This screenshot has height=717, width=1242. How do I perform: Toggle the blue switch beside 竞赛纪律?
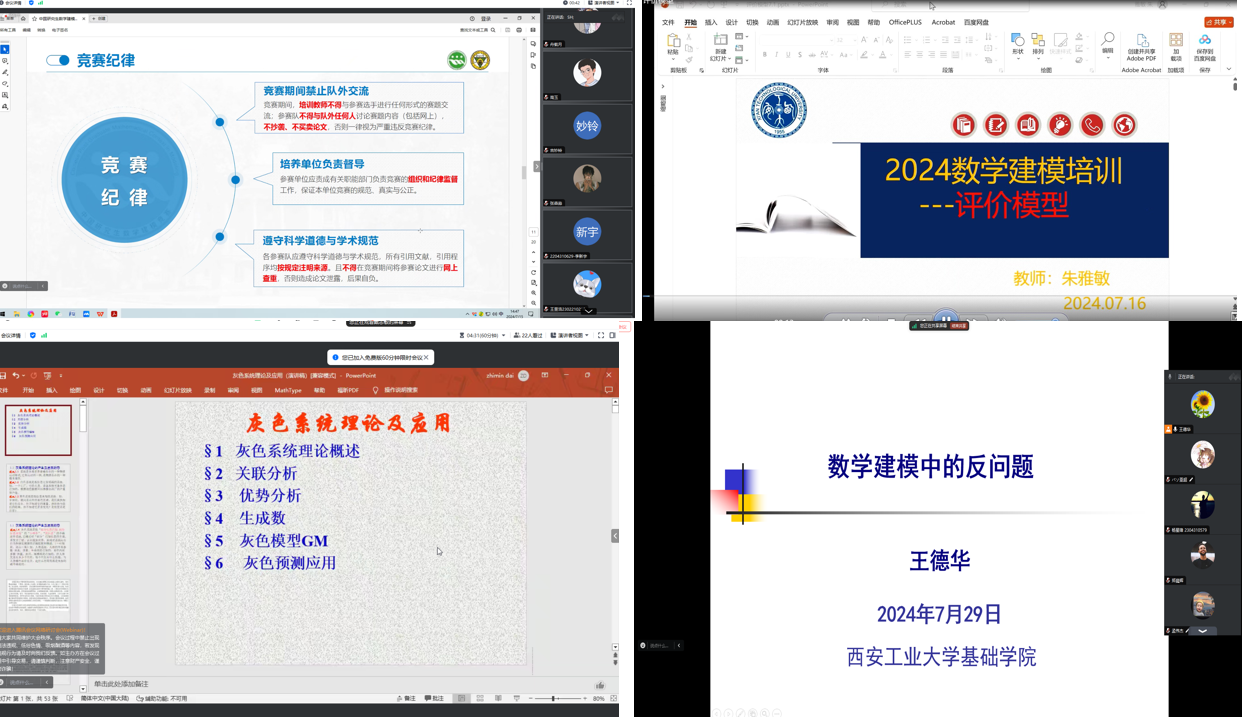pos(58,61)
